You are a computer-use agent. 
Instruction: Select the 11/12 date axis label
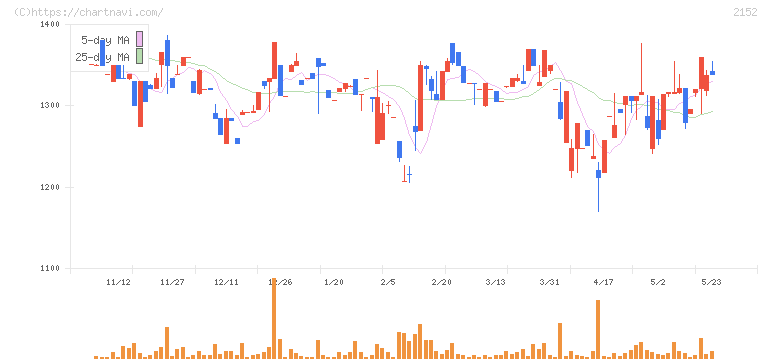(x=118, y=282)
